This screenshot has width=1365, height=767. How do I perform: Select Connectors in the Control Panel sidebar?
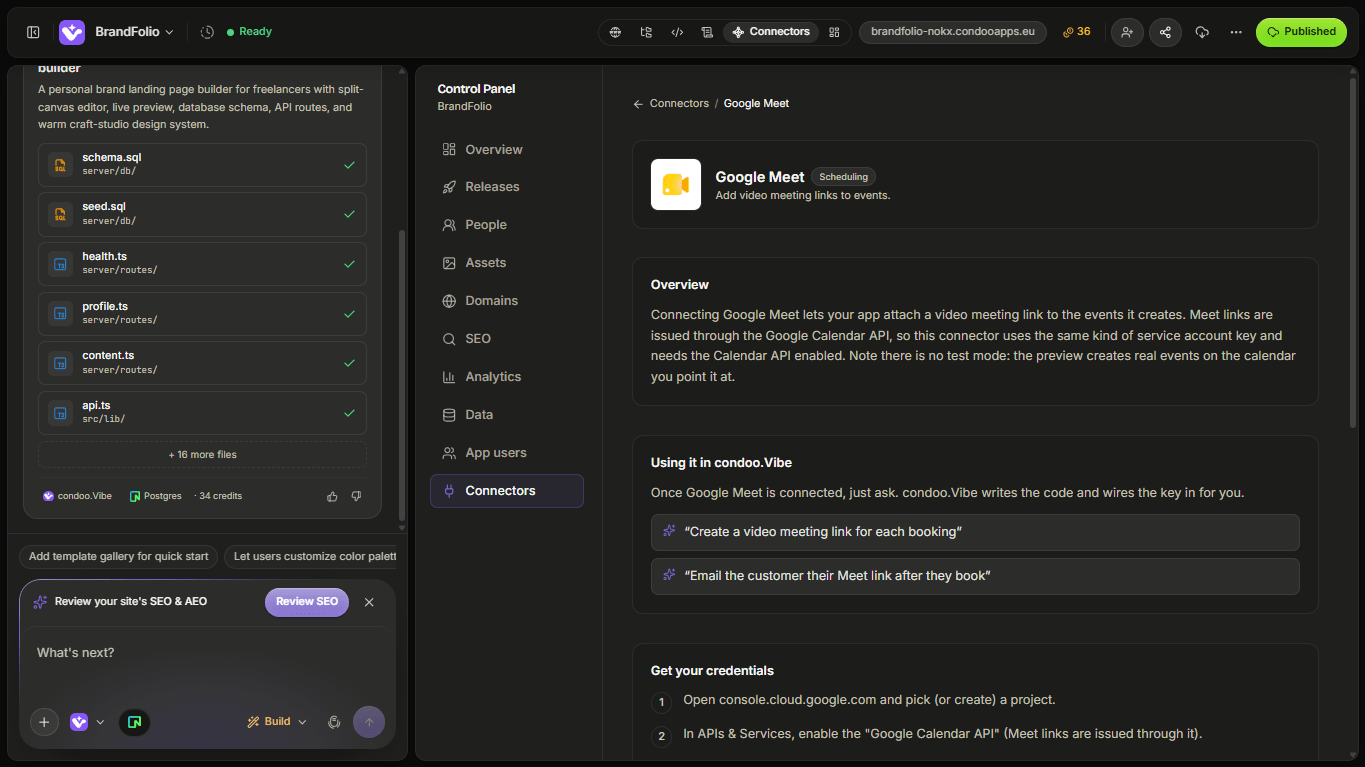[x=507, y=491]
